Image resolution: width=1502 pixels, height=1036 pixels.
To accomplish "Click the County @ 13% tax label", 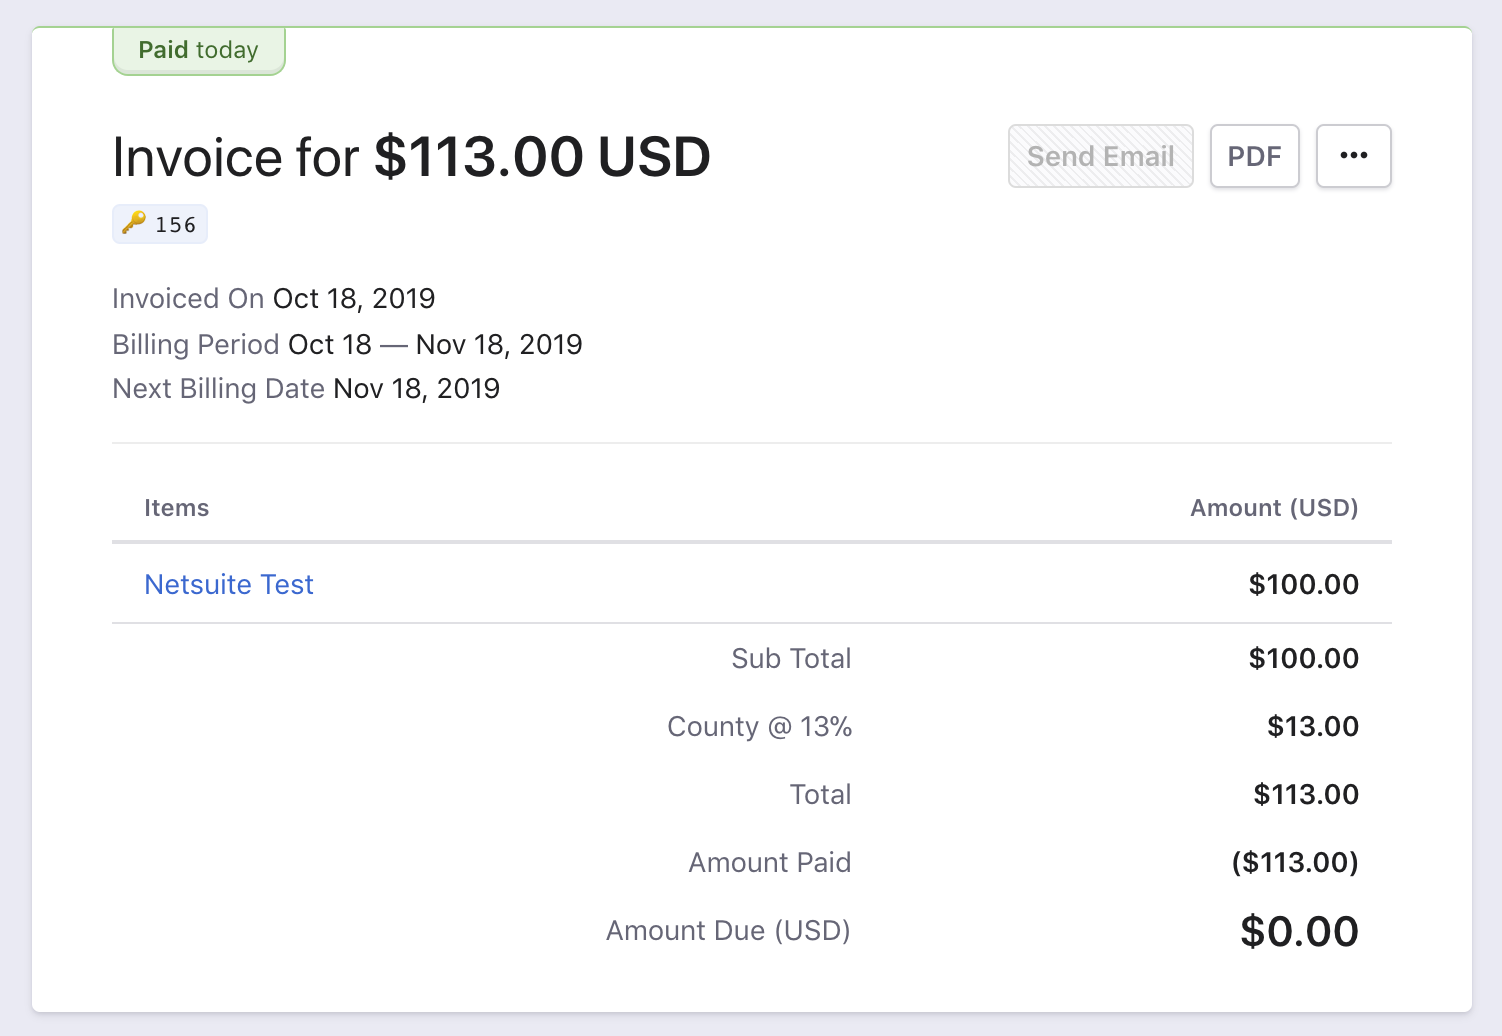I will tap(759, 726).
